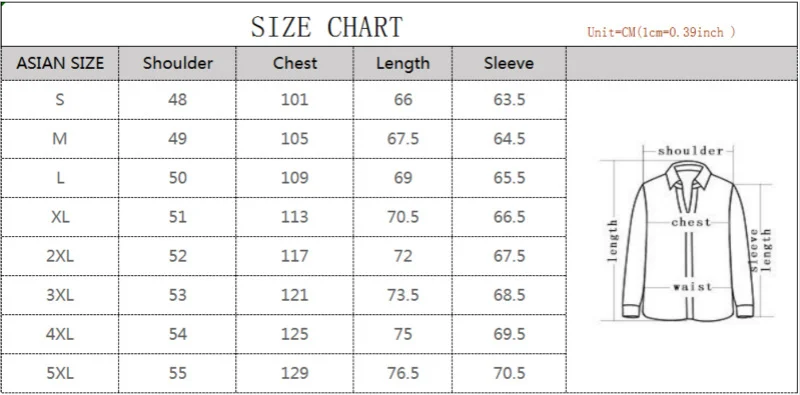Click the length value 76.5 for 5XL
800x395 pixels.
[x=403, y=373]
